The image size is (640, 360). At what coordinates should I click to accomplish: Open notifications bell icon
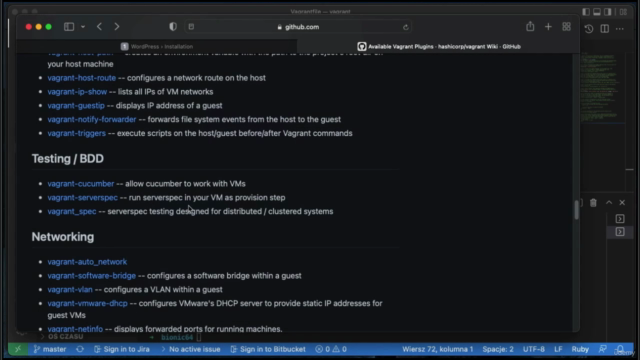pyautogui.click(x=620, y=349)
